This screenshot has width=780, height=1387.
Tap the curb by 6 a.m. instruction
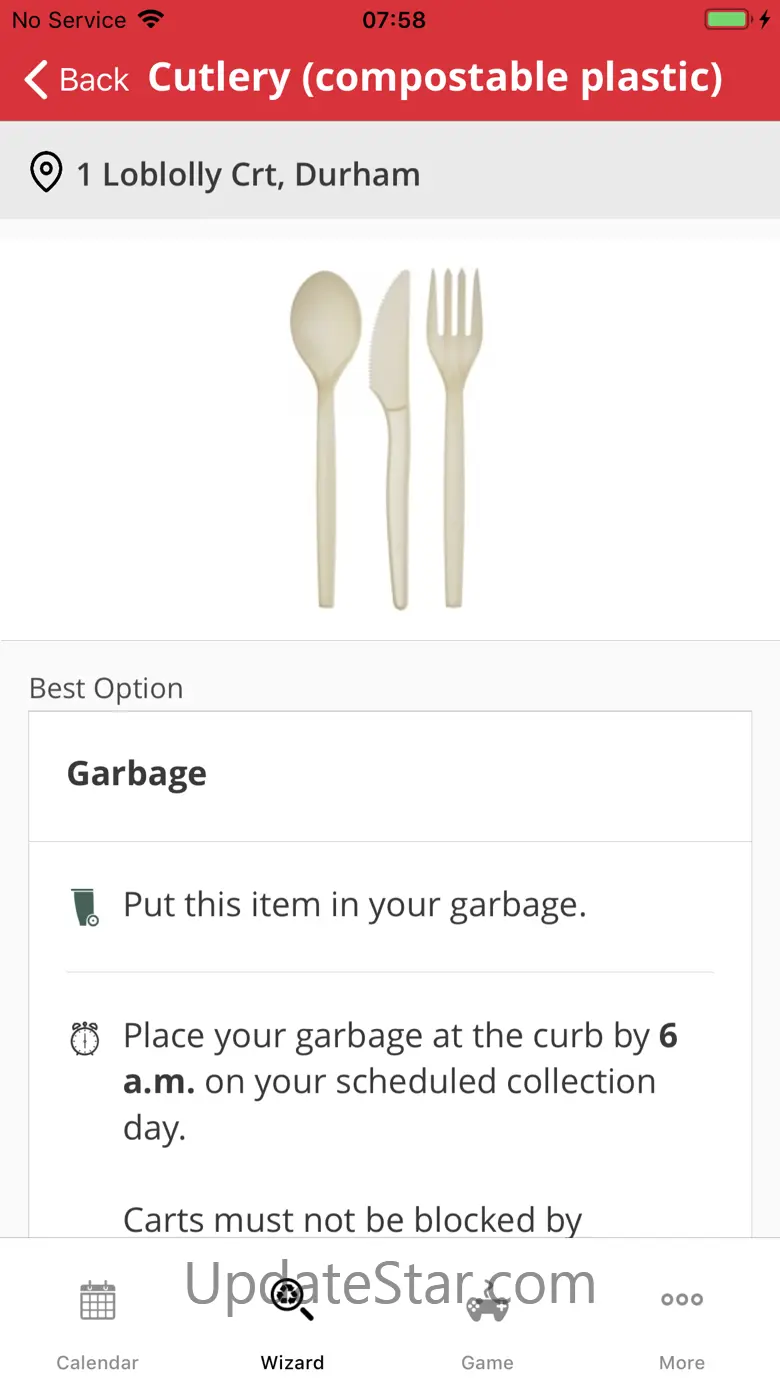coord(400,1082)
